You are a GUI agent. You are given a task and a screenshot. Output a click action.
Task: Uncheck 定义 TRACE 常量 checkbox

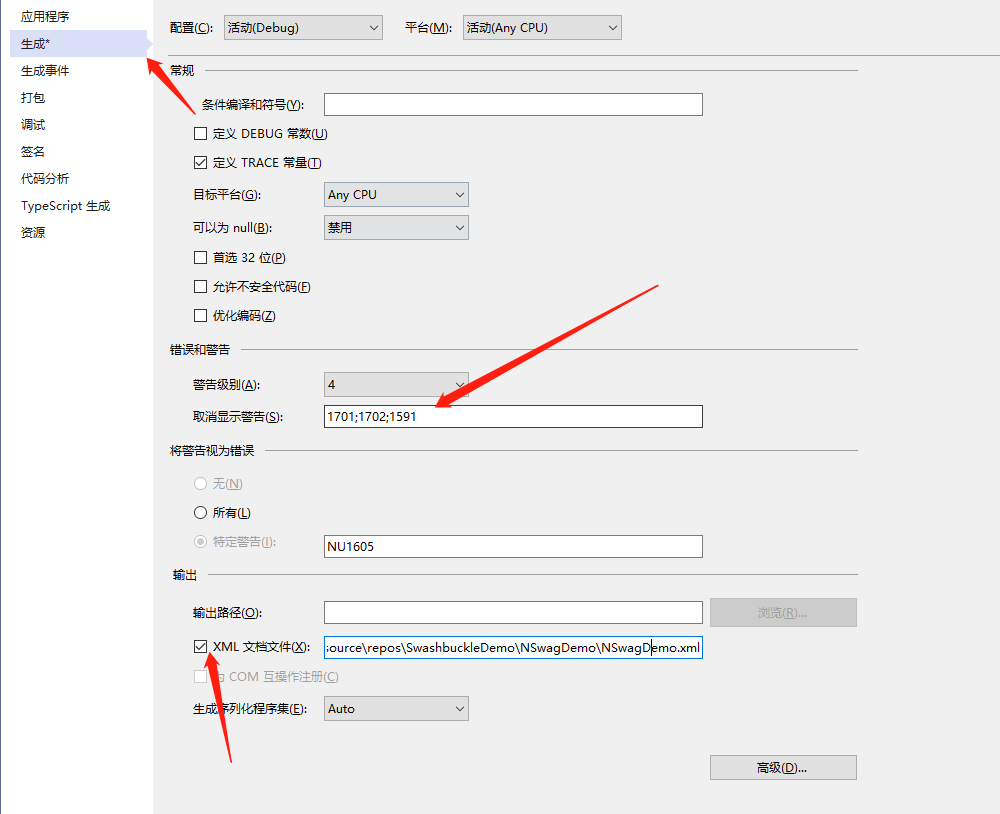200,163
